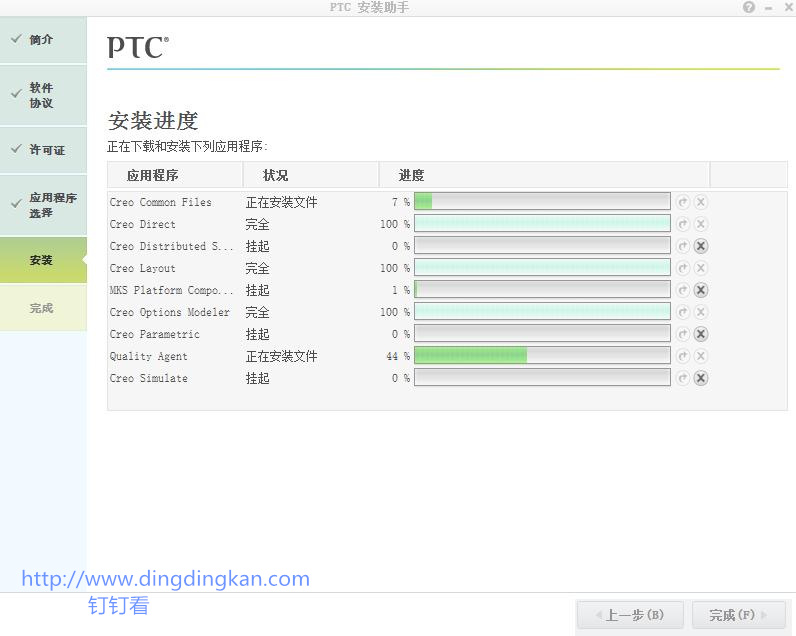The width and height of the screenshot is (796, 636).
Task: Open the 简介 step in sidebar
Action: pos(43,40)
